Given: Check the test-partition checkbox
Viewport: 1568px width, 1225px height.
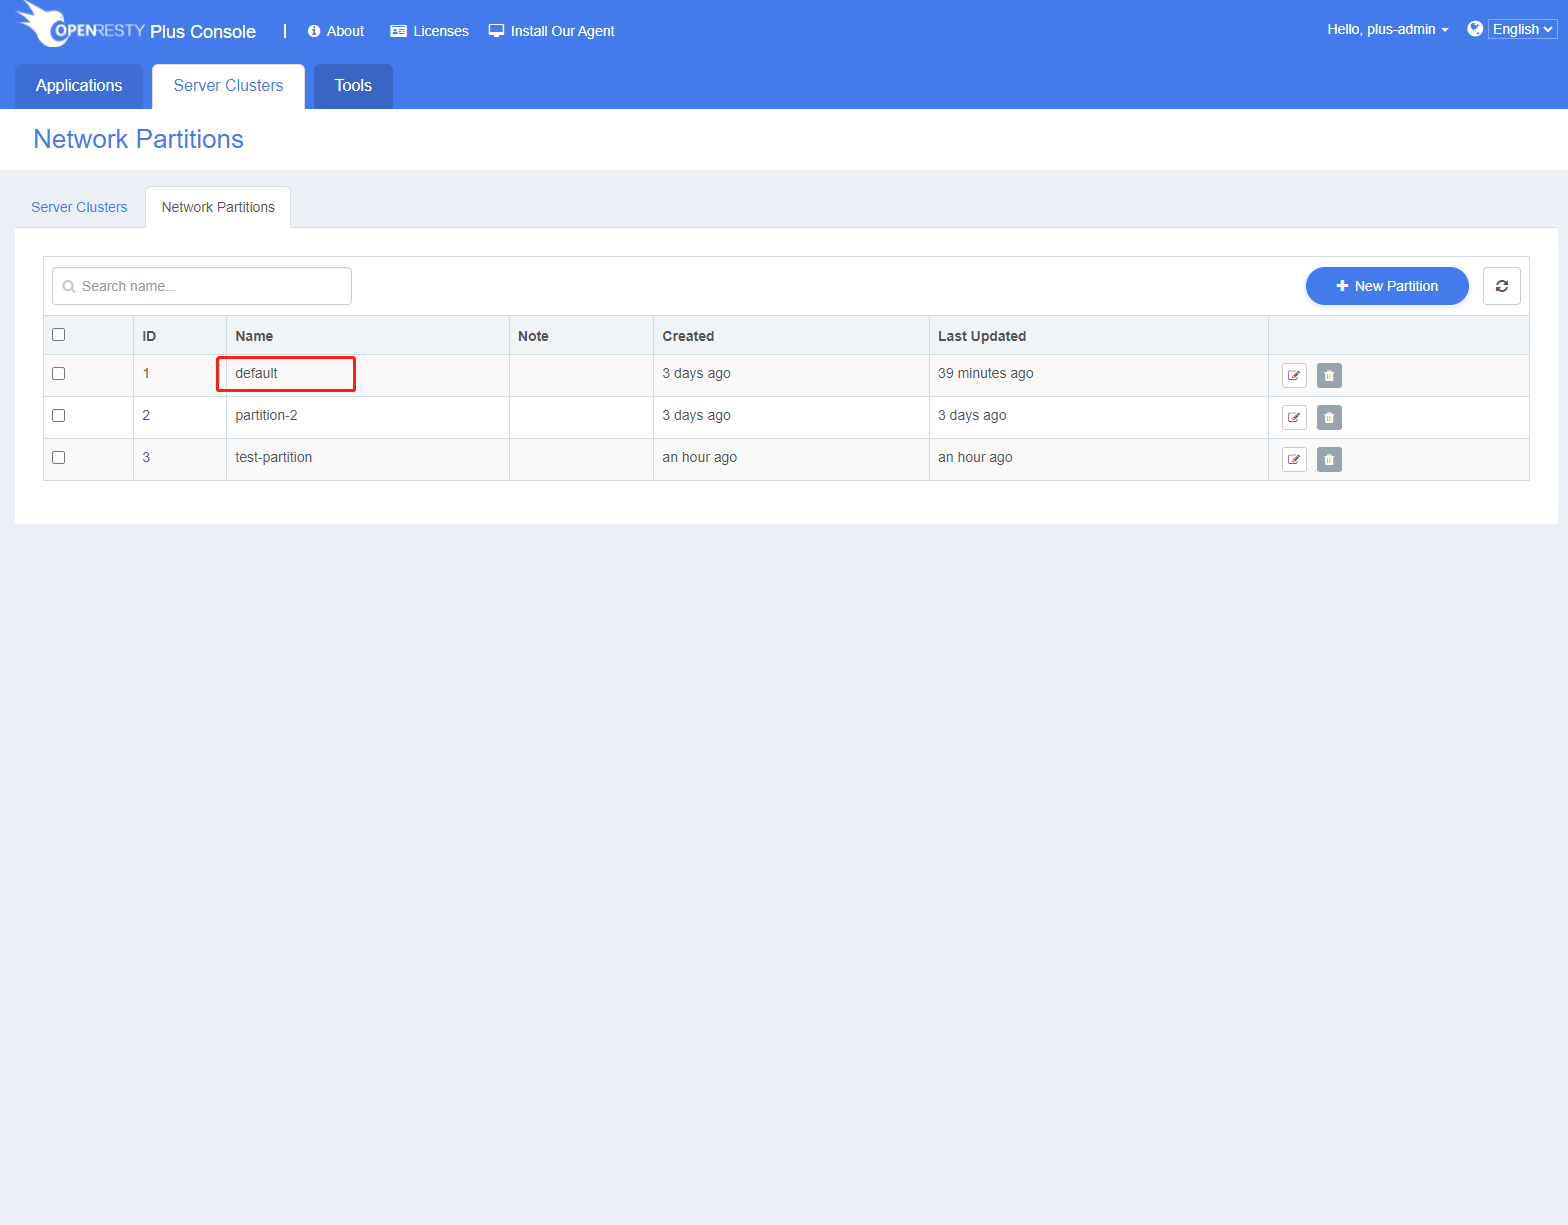Looking at the screenshot, I should 59,458.
